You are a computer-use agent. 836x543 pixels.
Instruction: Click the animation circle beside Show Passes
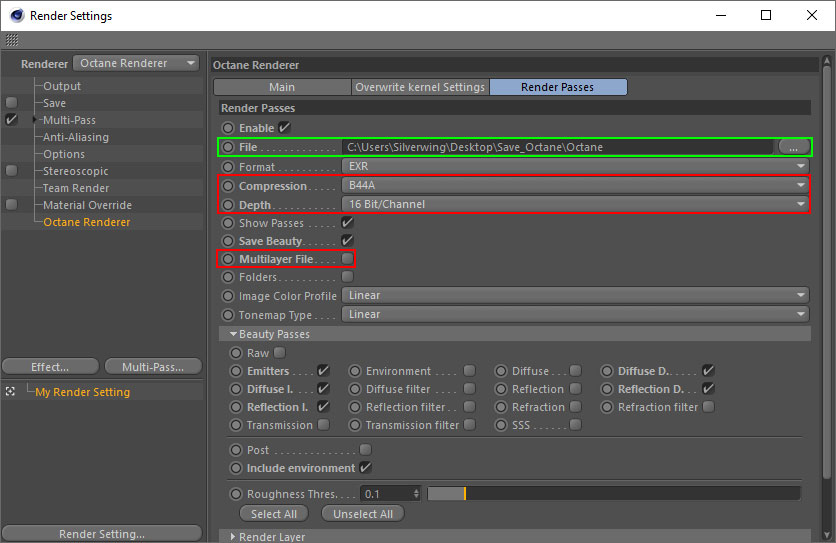tap(228, 223)
